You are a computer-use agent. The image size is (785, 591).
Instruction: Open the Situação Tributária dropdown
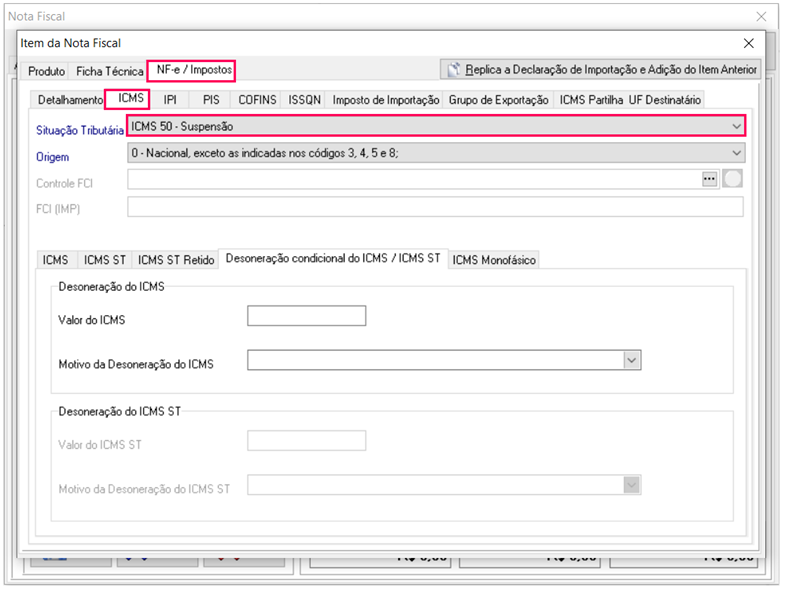[736, 126]
